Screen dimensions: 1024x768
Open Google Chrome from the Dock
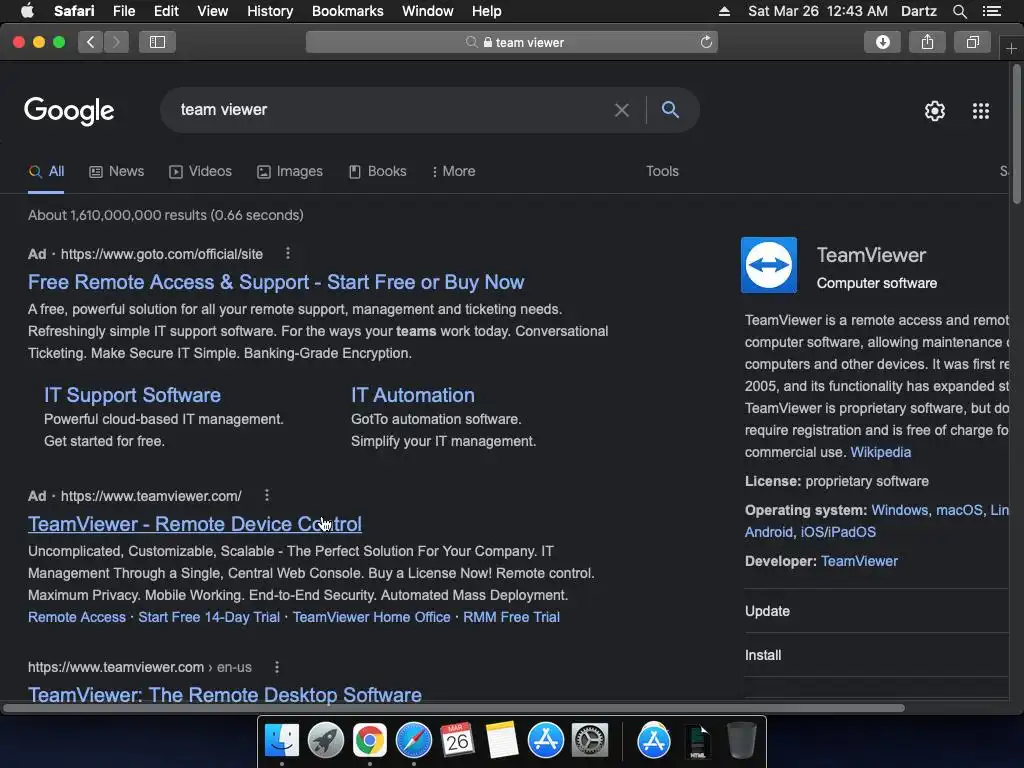coord(370,741)
